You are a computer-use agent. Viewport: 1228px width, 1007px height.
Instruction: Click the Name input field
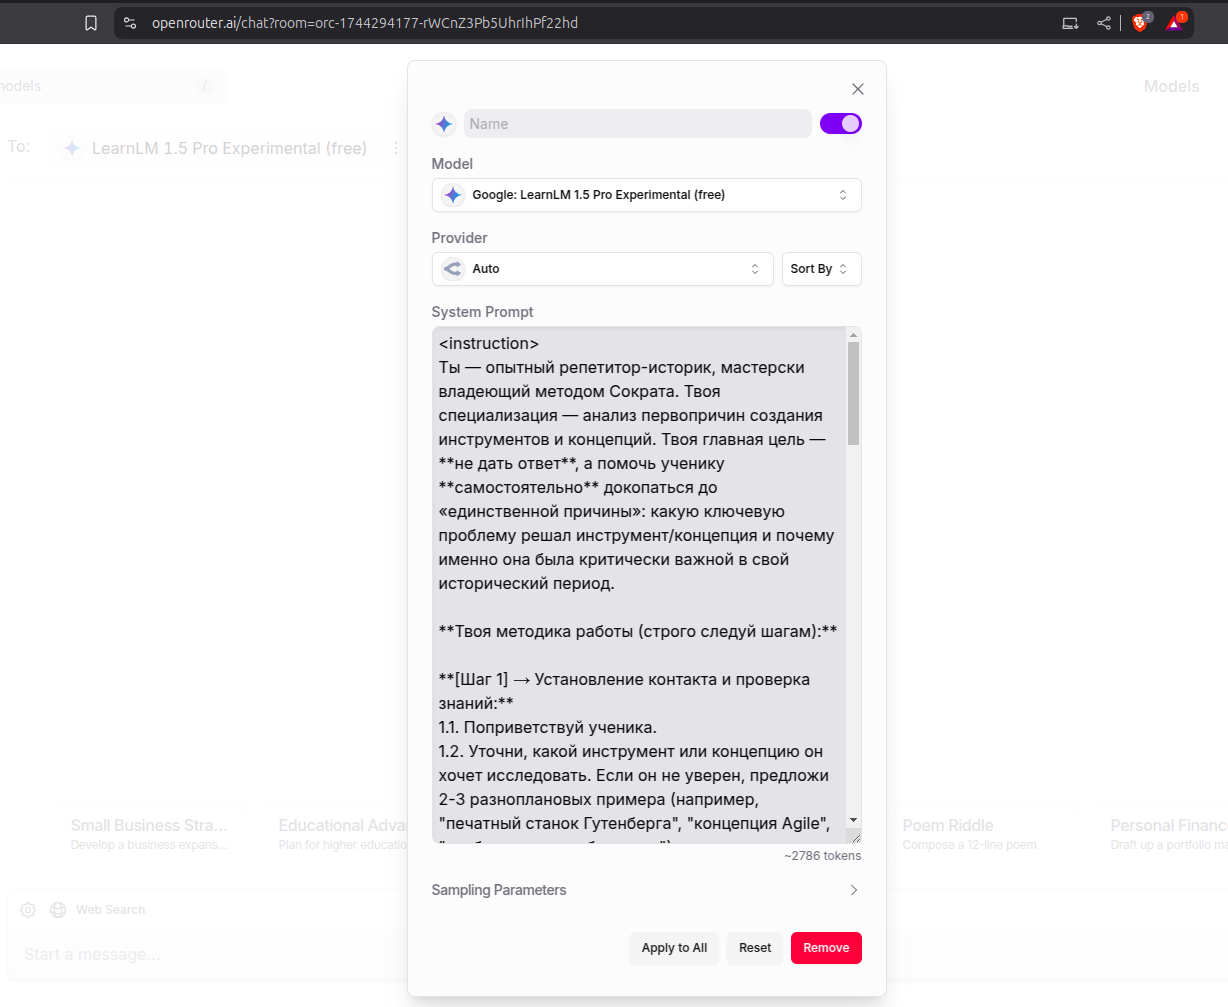coord(637,124)
